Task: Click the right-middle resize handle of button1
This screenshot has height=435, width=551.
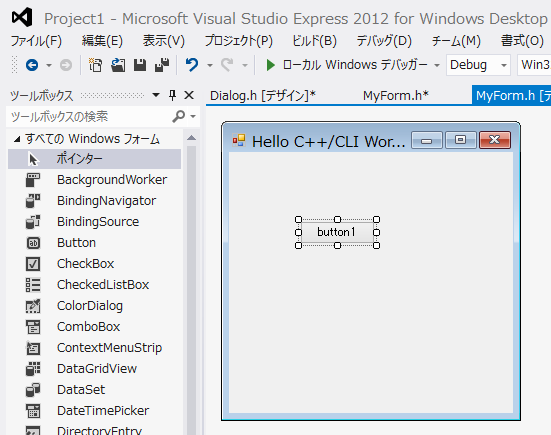Action: click(x=376, y=233)
